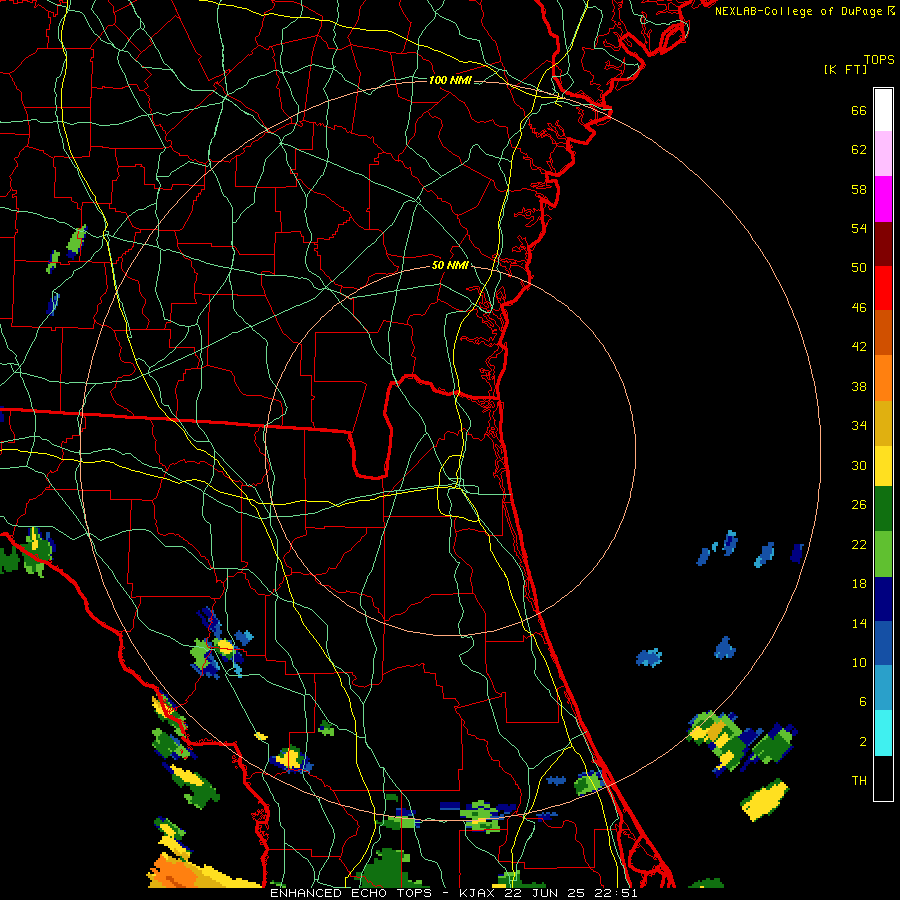Click the "30" scale label

coord(859,465)
